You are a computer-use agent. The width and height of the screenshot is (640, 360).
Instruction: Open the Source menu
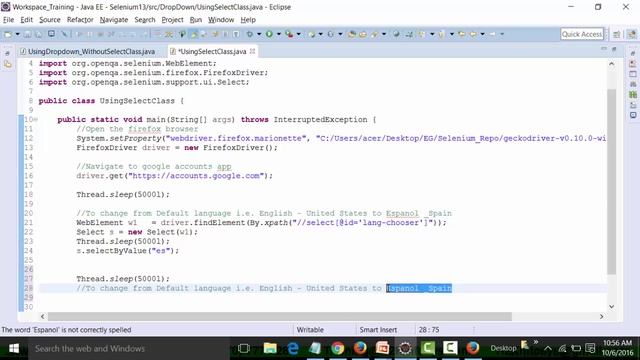tap(50, 20)
